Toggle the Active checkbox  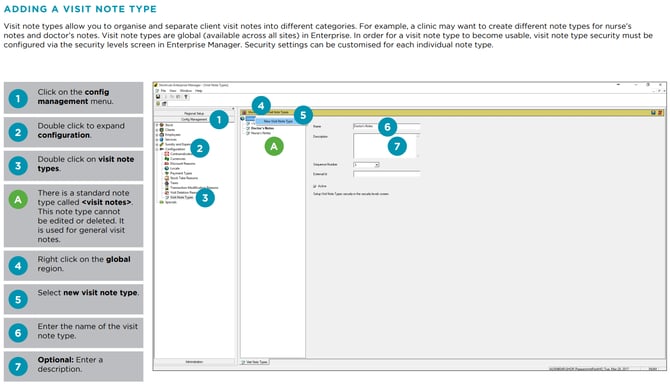(315, 186)
